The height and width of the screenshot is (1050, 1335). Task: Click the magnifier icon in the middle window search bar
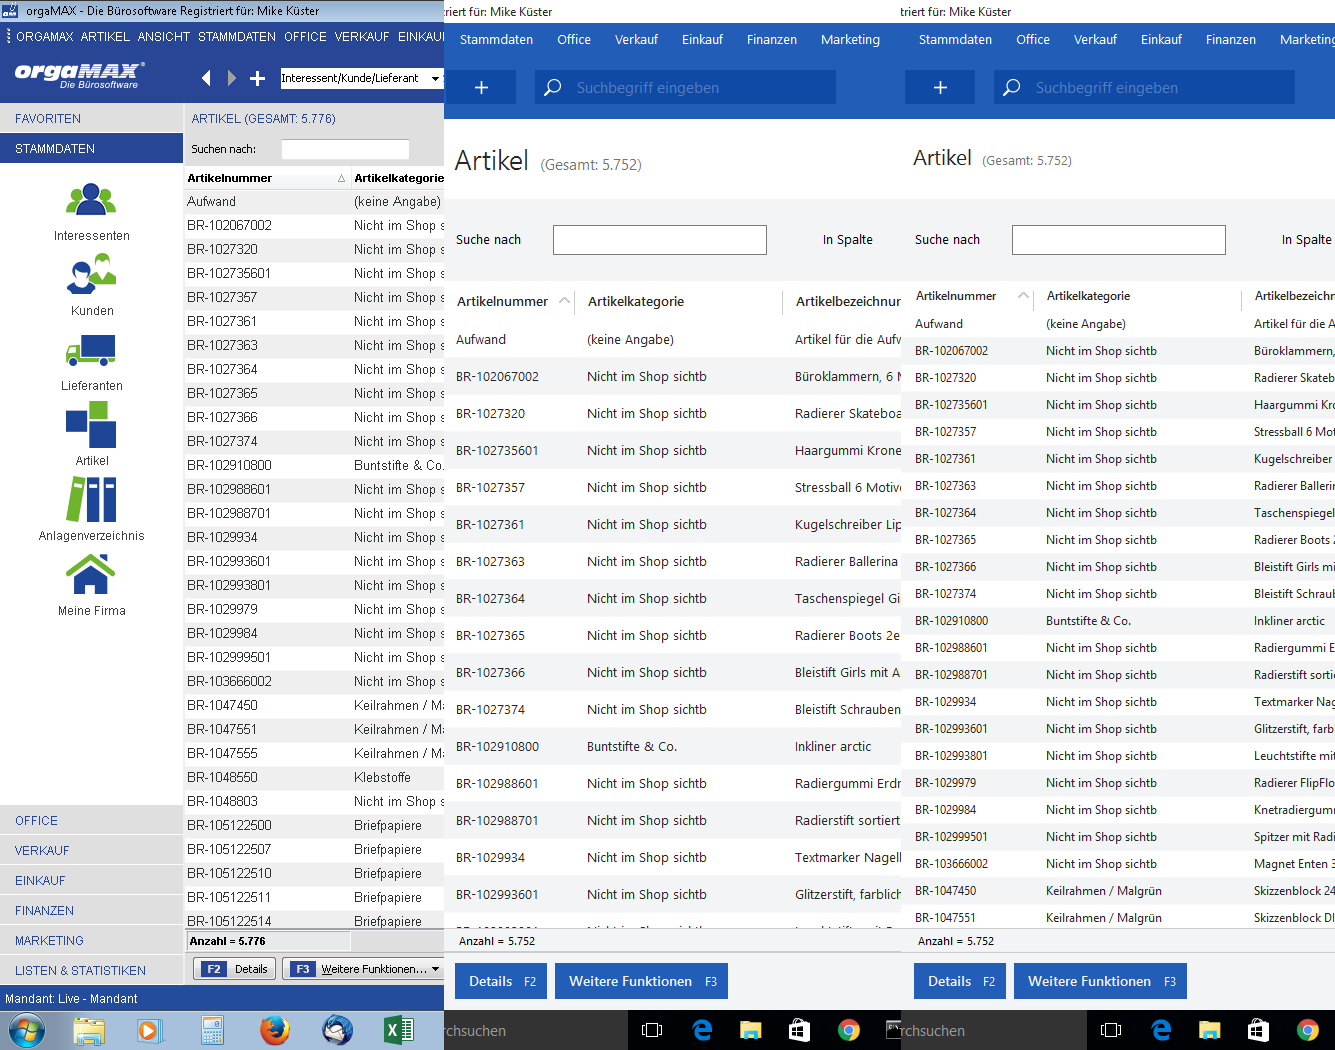[552, 87]
